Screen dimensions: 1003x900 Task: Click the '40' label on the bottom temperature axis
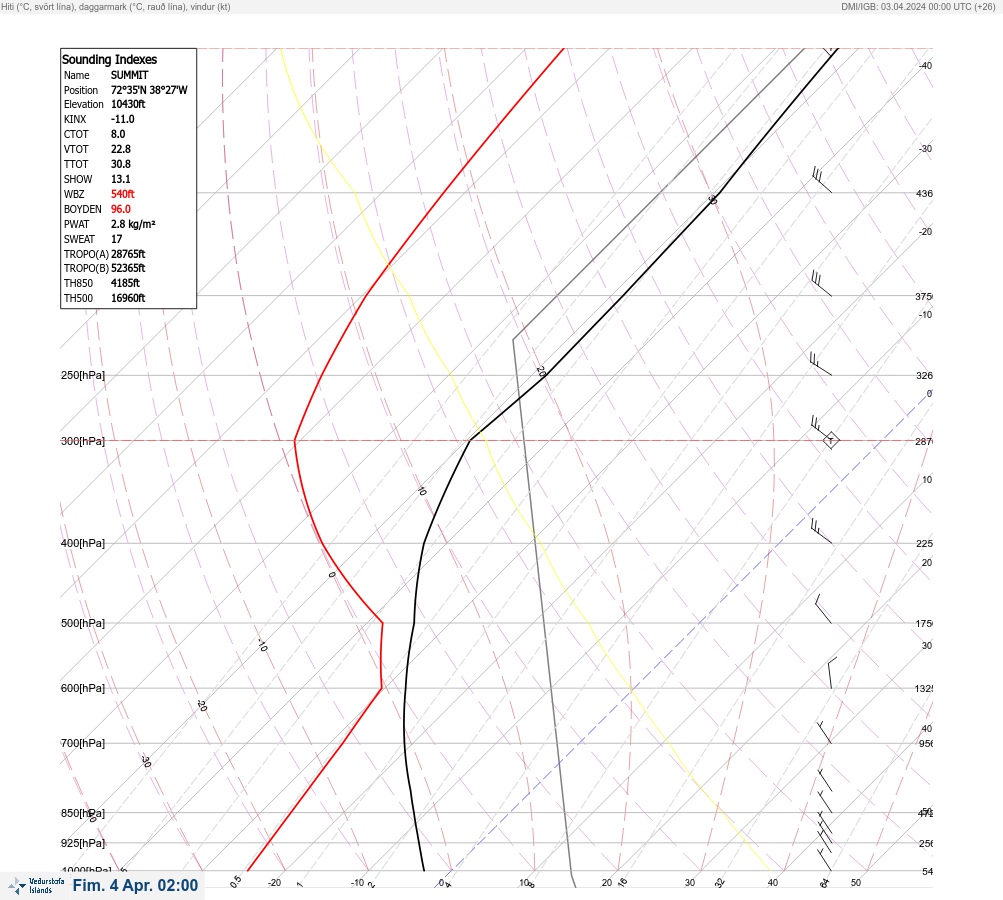773,883
